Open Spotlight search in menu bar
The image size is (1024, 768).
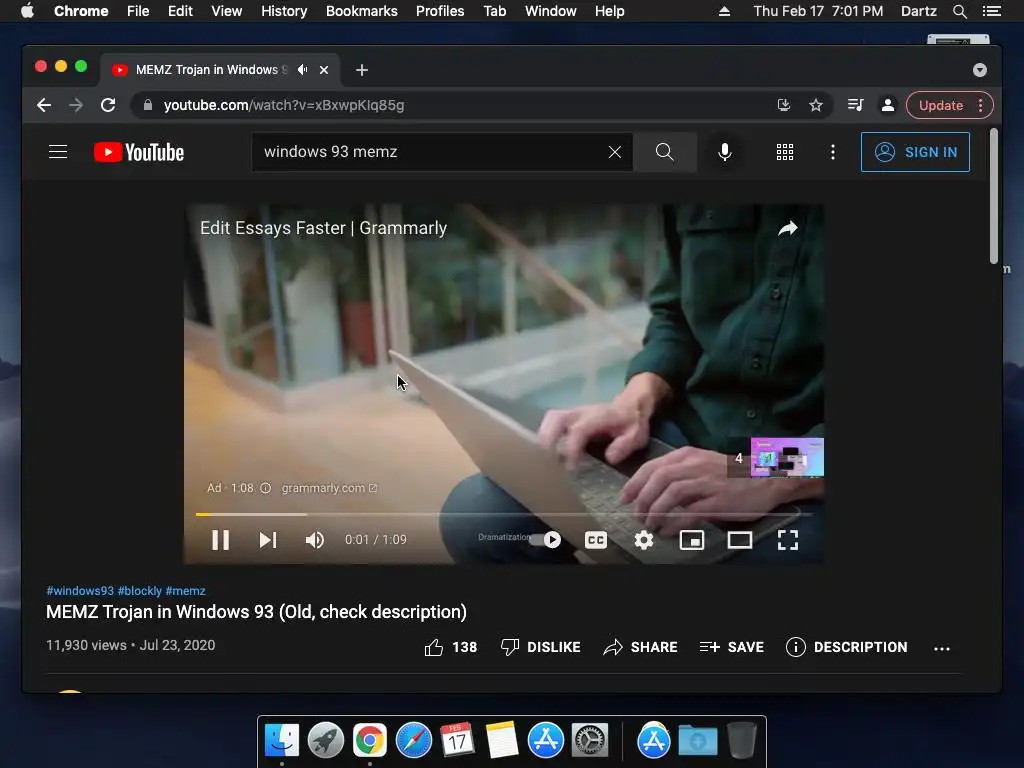tap(959, 11)
